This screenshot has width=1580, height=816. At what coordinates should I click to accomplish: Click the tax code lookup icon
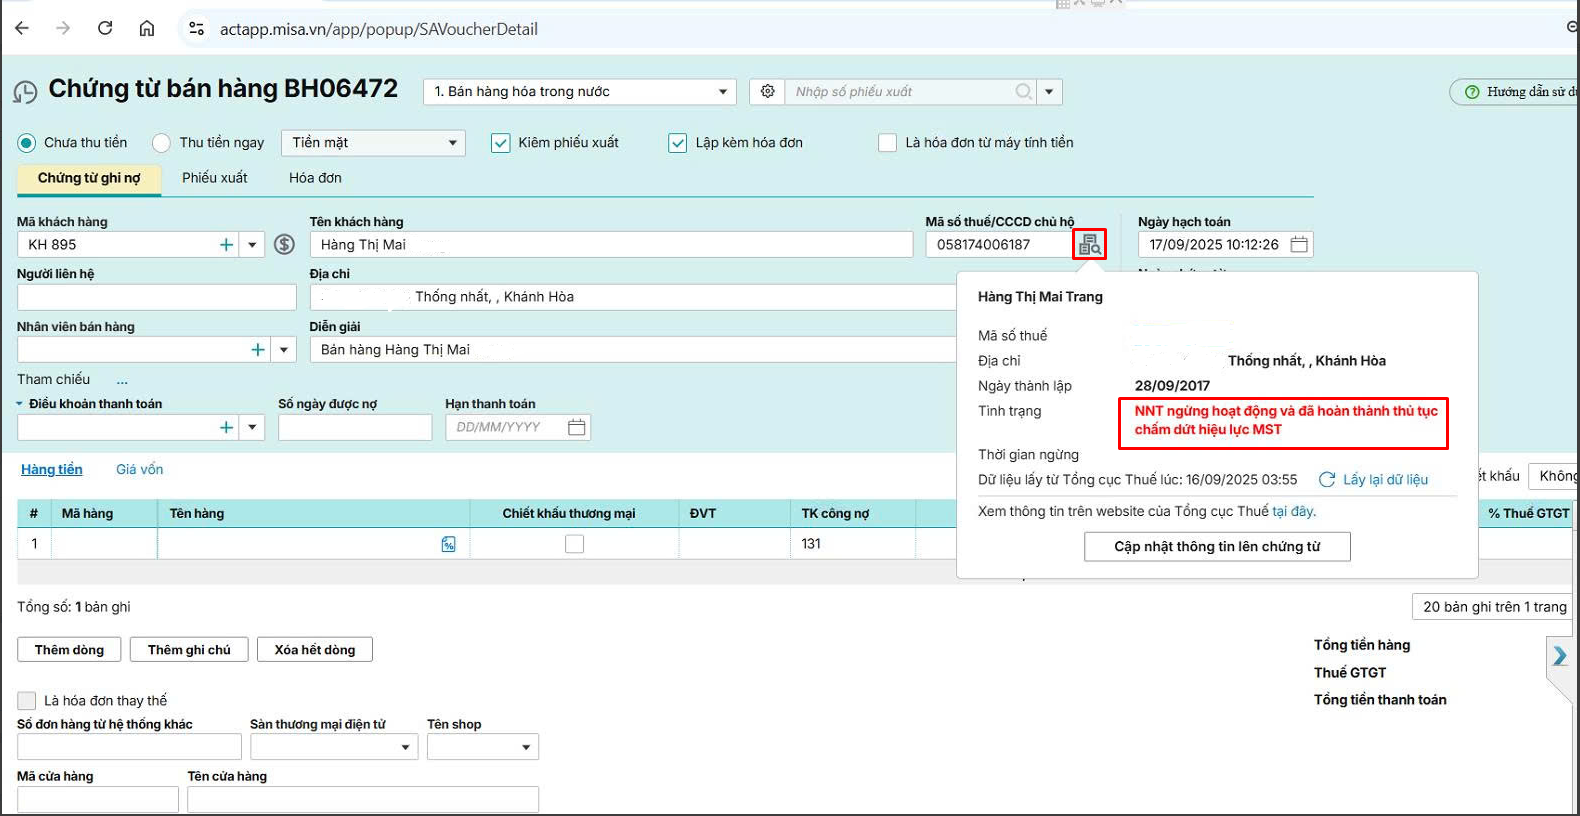[x=1089, y=244]
